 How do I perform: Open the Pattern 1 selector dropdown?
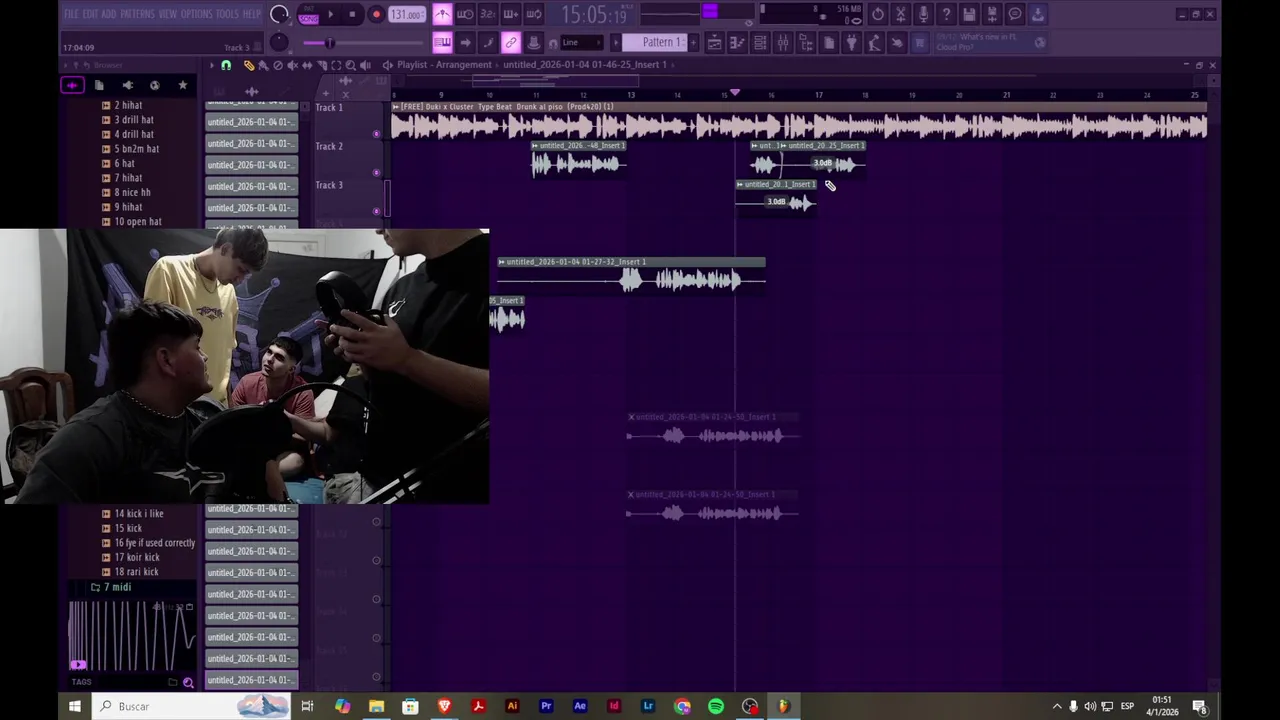(x=655, y=42)
